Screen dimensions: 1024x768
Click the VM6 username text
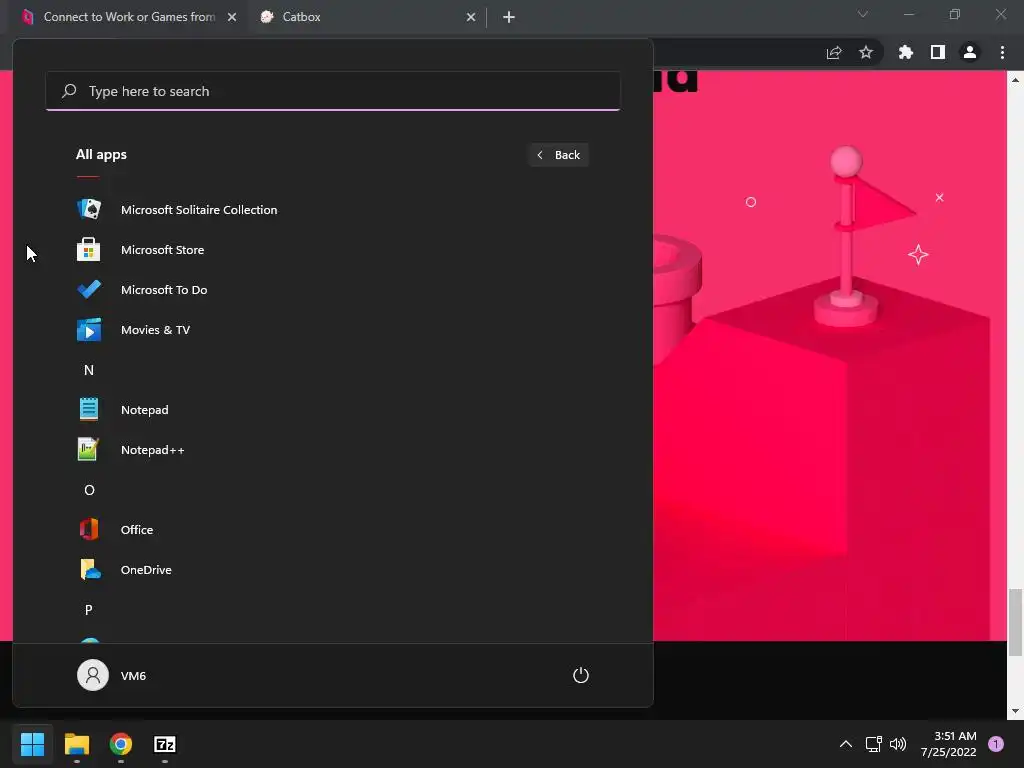pyautogui.click(x=133, y=675)
